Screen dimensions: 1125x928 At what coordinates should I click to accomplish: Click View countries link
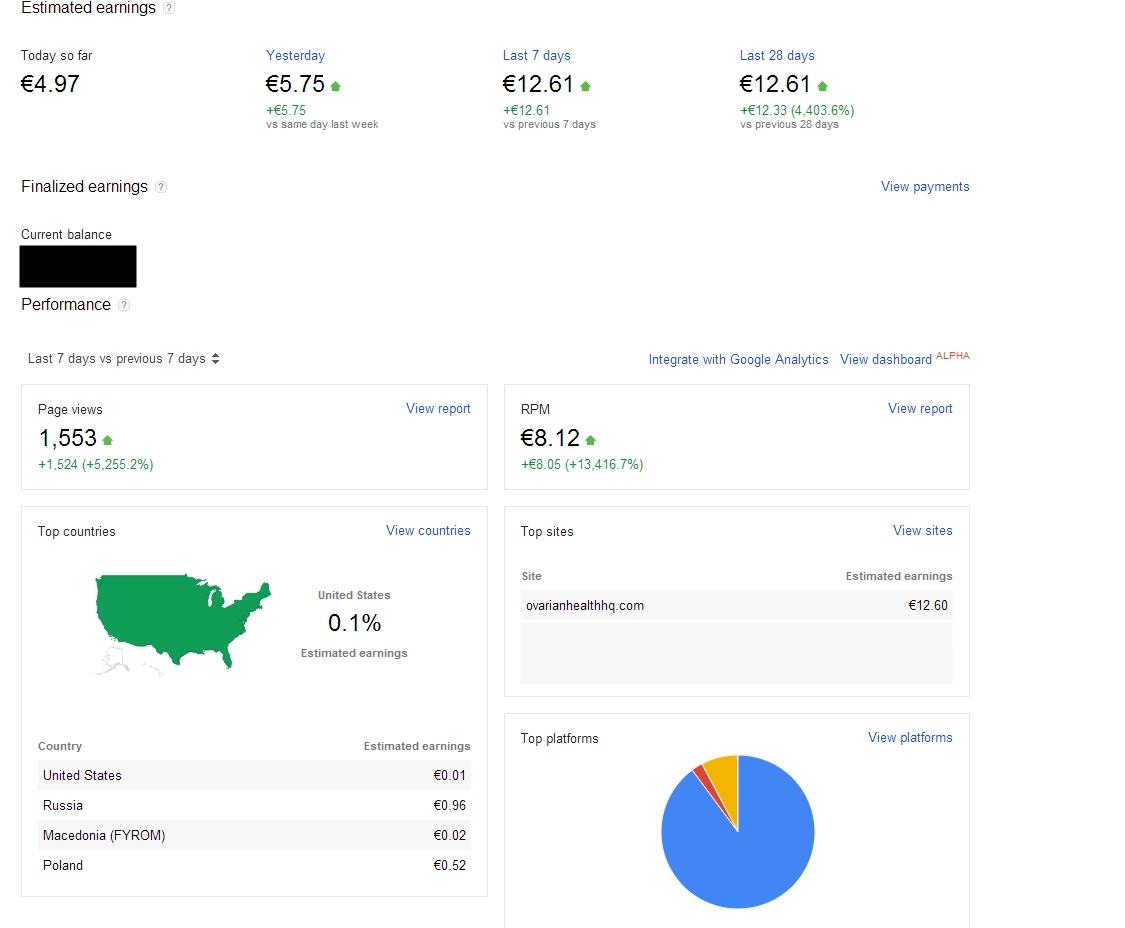[428, 531]
